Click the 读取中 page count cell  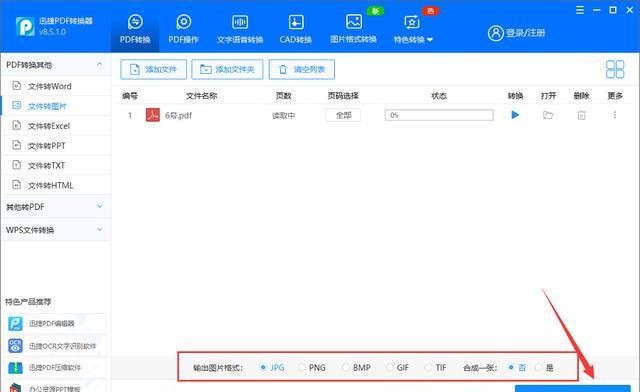283,116
